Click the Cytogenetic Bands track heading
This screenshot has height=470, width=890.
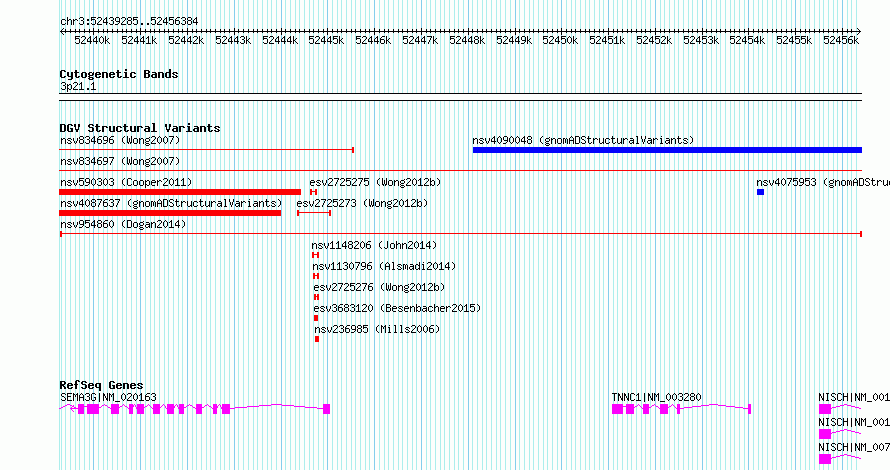[119, 74]
